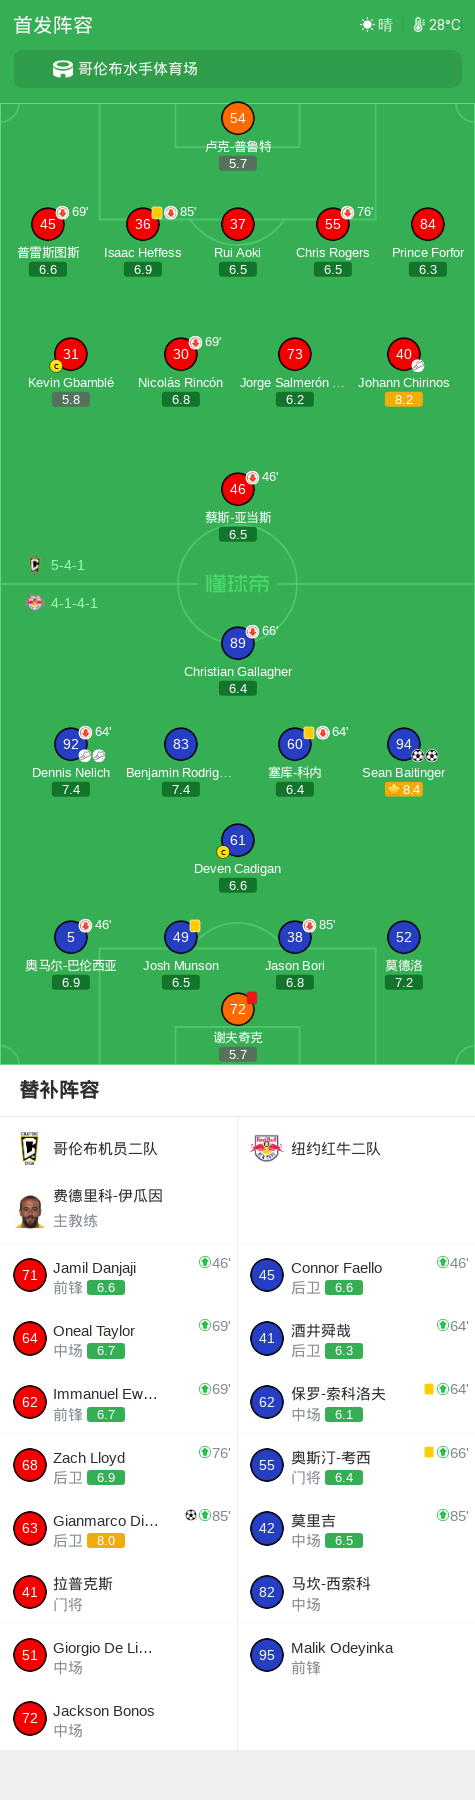Tap substitution icon on Christian Gallagher
Screen dimensions: 475x1800
tap(253, 631)
